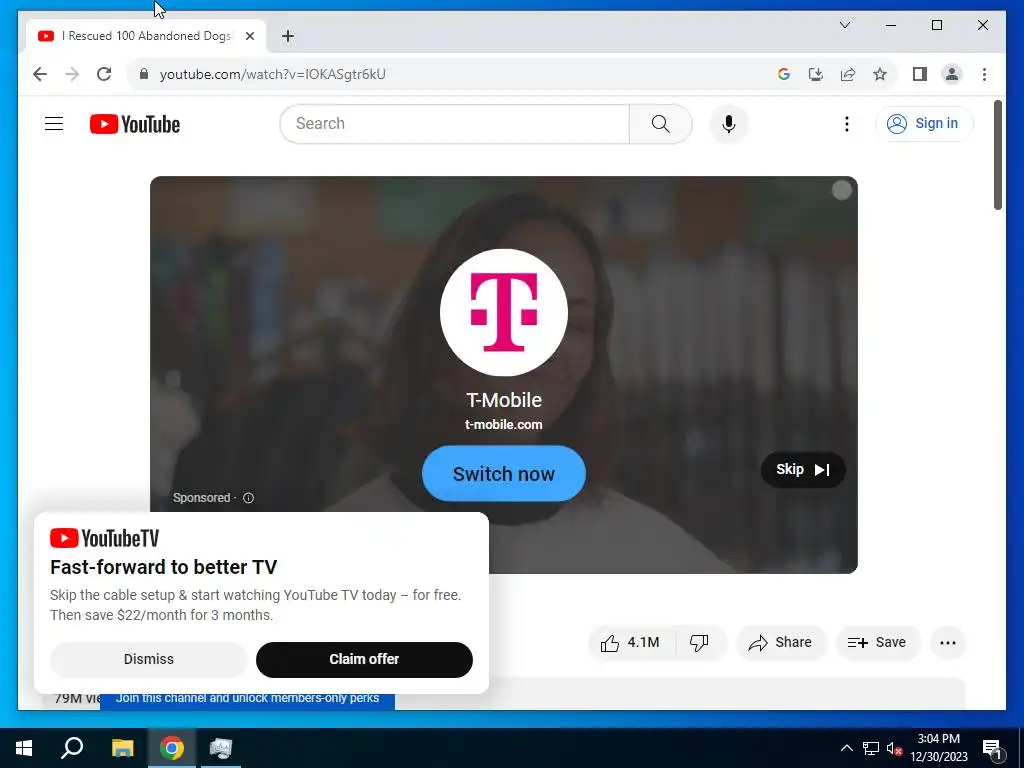Click the Switch now ad button
Viewport: 1024px width, 768px height.
504,473
